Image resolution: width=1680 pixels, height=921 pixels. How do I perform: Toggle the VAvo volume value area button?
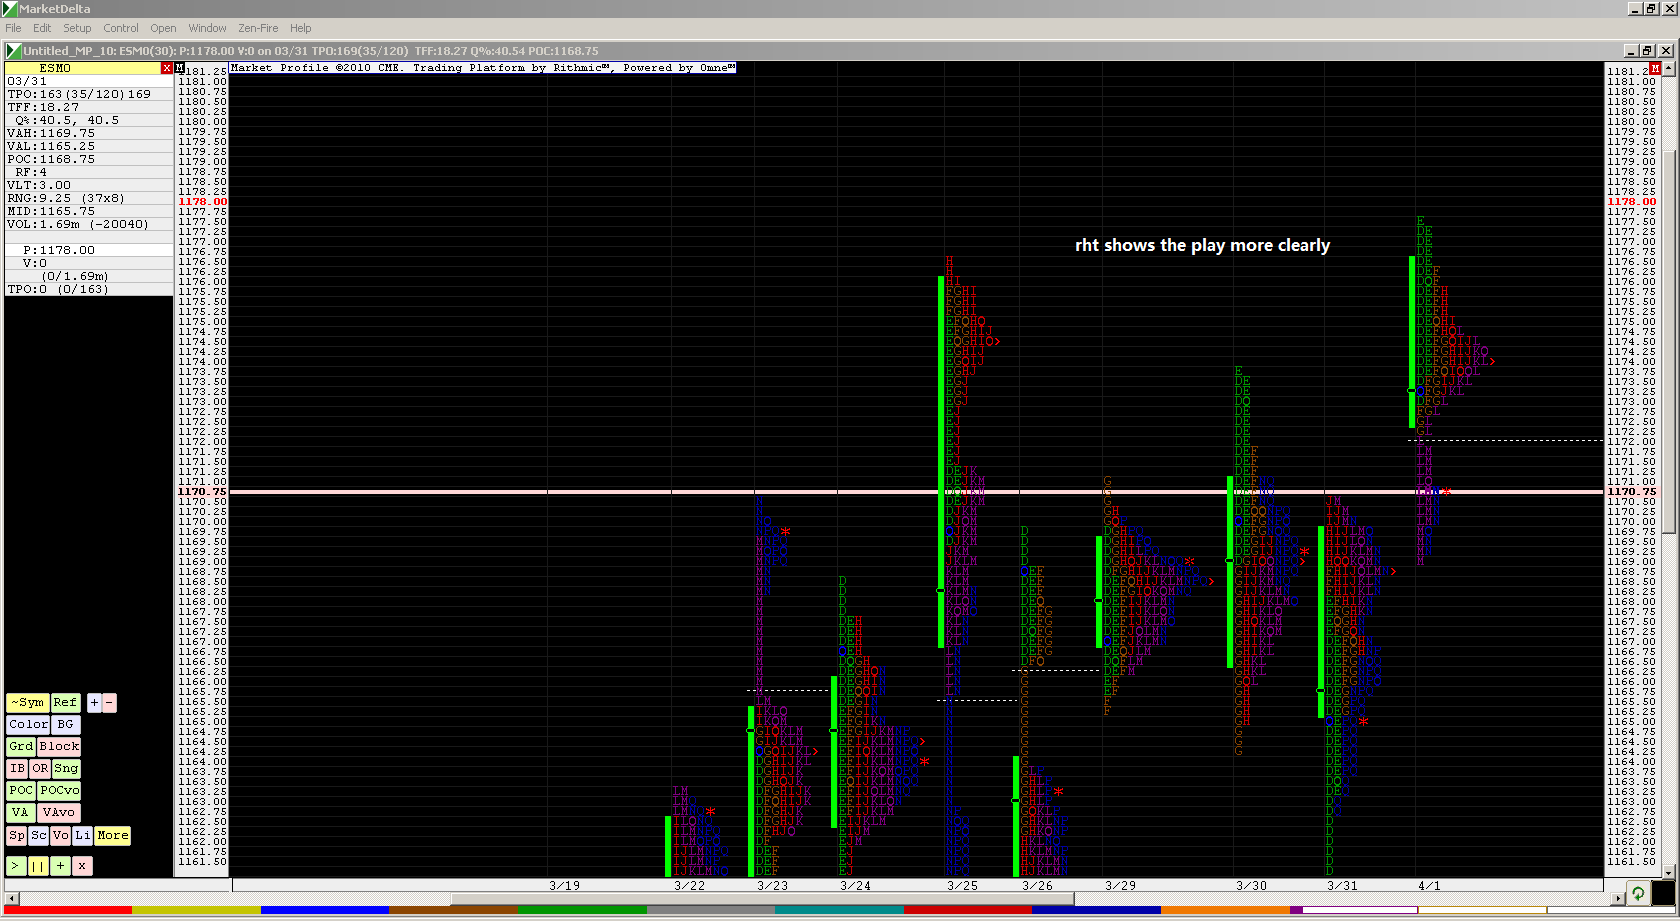point(59,813)
